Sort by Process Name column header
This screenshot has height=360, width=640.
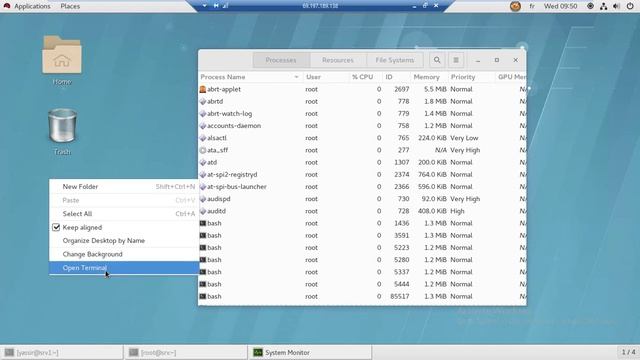click(250, 77)
